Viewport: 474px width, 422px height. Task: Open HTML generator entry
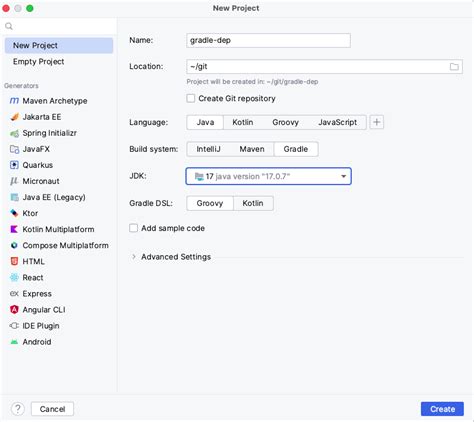pyautogui.click(x=59, y=261)
